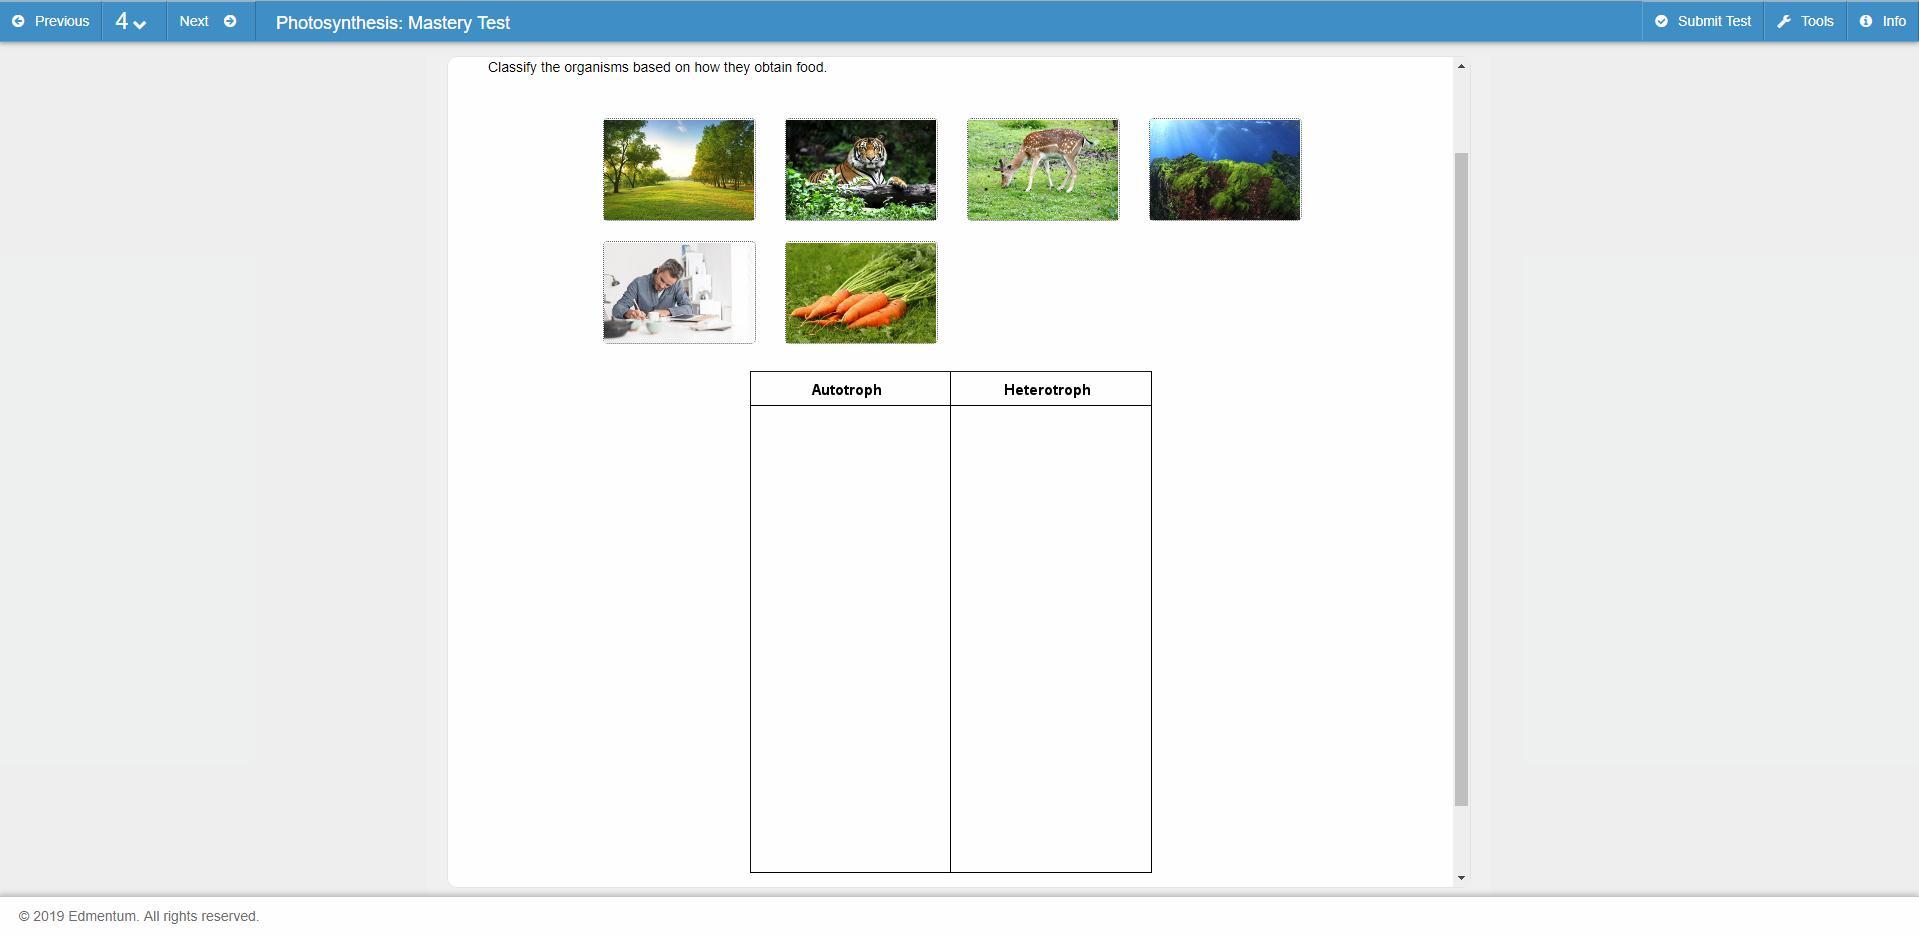
Task: Select the forest trees thumbnail
Action: click(679, 170)
